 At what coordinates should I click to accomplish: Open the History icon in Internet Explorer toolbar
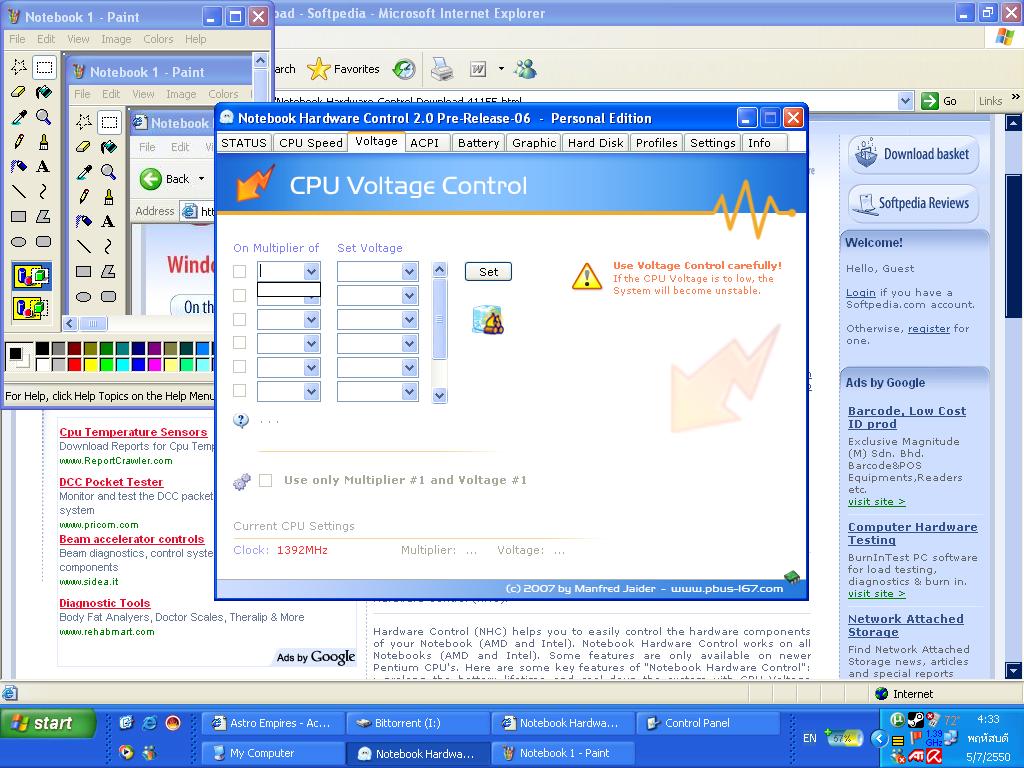[404, 69]
